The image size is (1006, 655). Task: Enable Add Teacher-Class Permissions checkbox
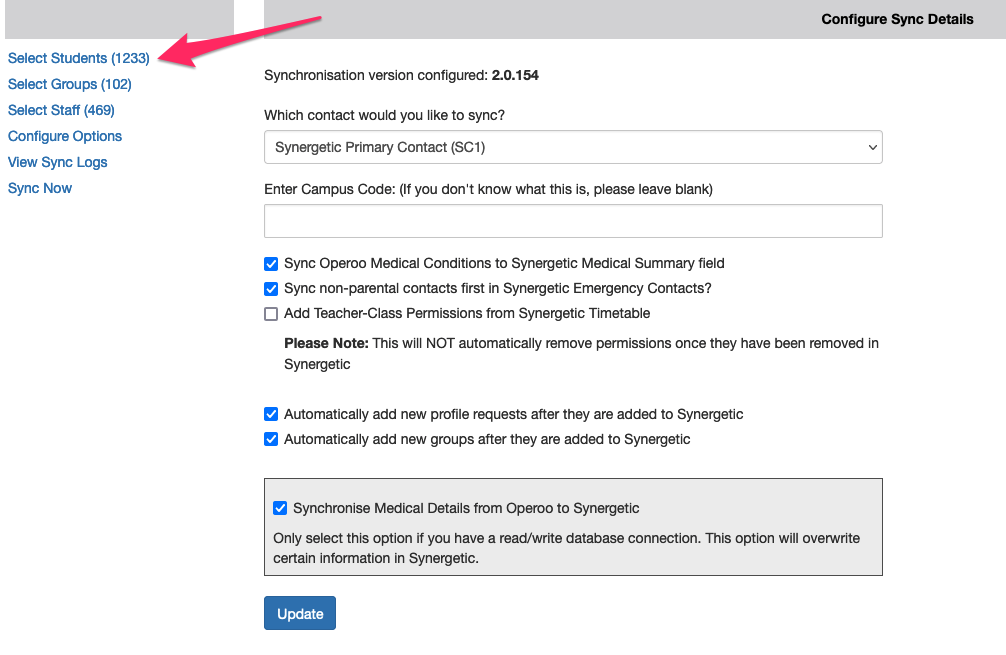[x=271, y=314]
